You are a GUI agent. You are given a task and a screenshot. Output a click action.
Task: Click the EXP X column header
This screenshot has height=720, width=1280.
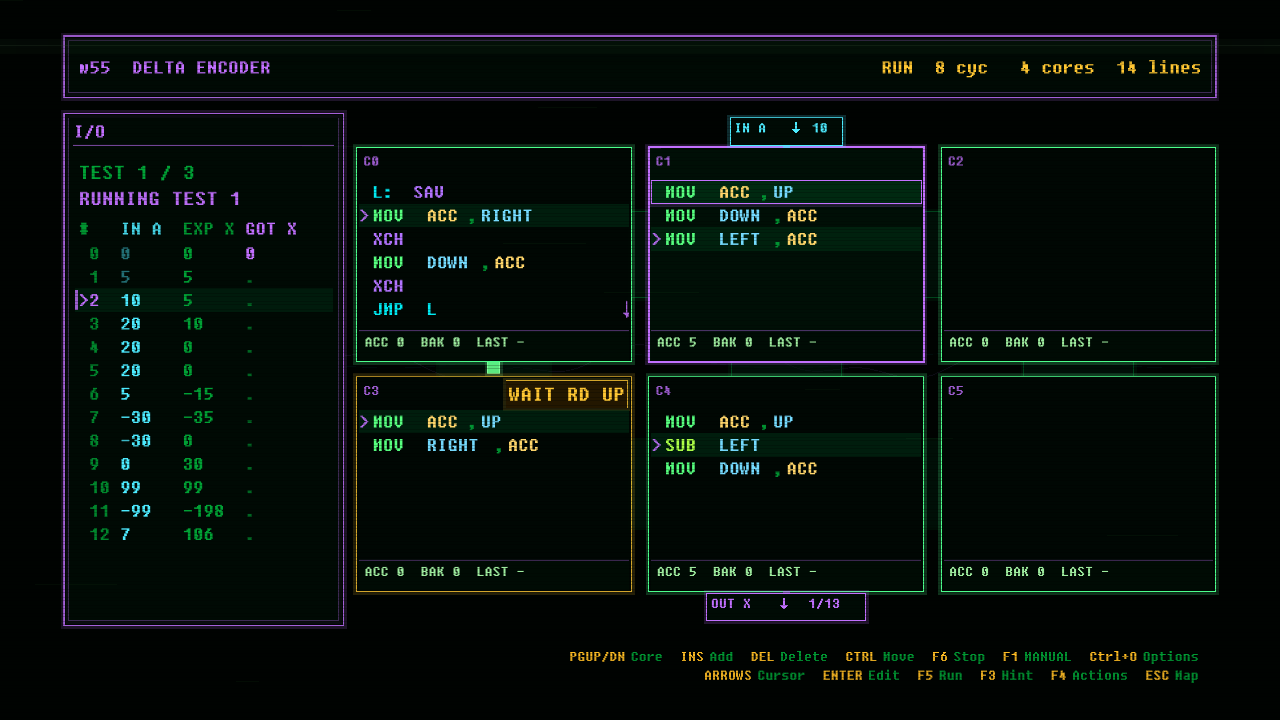209,229
